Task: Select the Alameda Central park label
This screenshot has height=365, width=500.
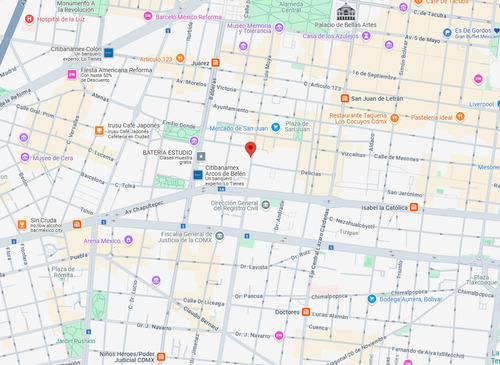Action: (x=291, y=7)
